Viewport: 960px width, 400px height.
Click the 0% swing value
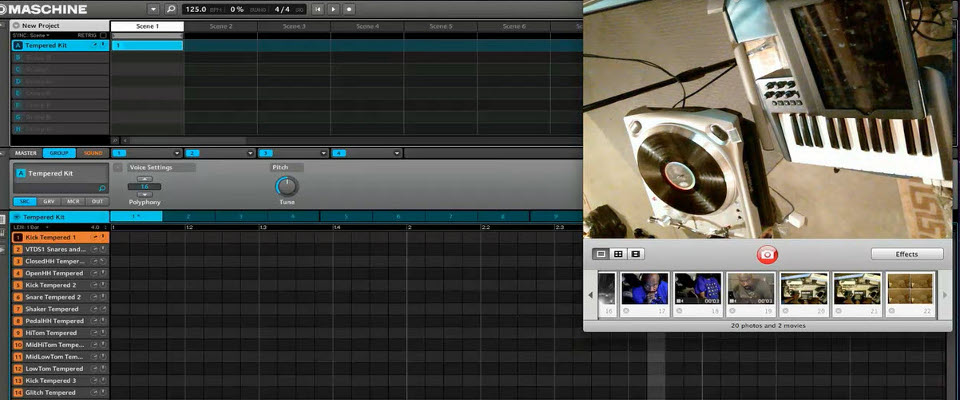point(237,9)
